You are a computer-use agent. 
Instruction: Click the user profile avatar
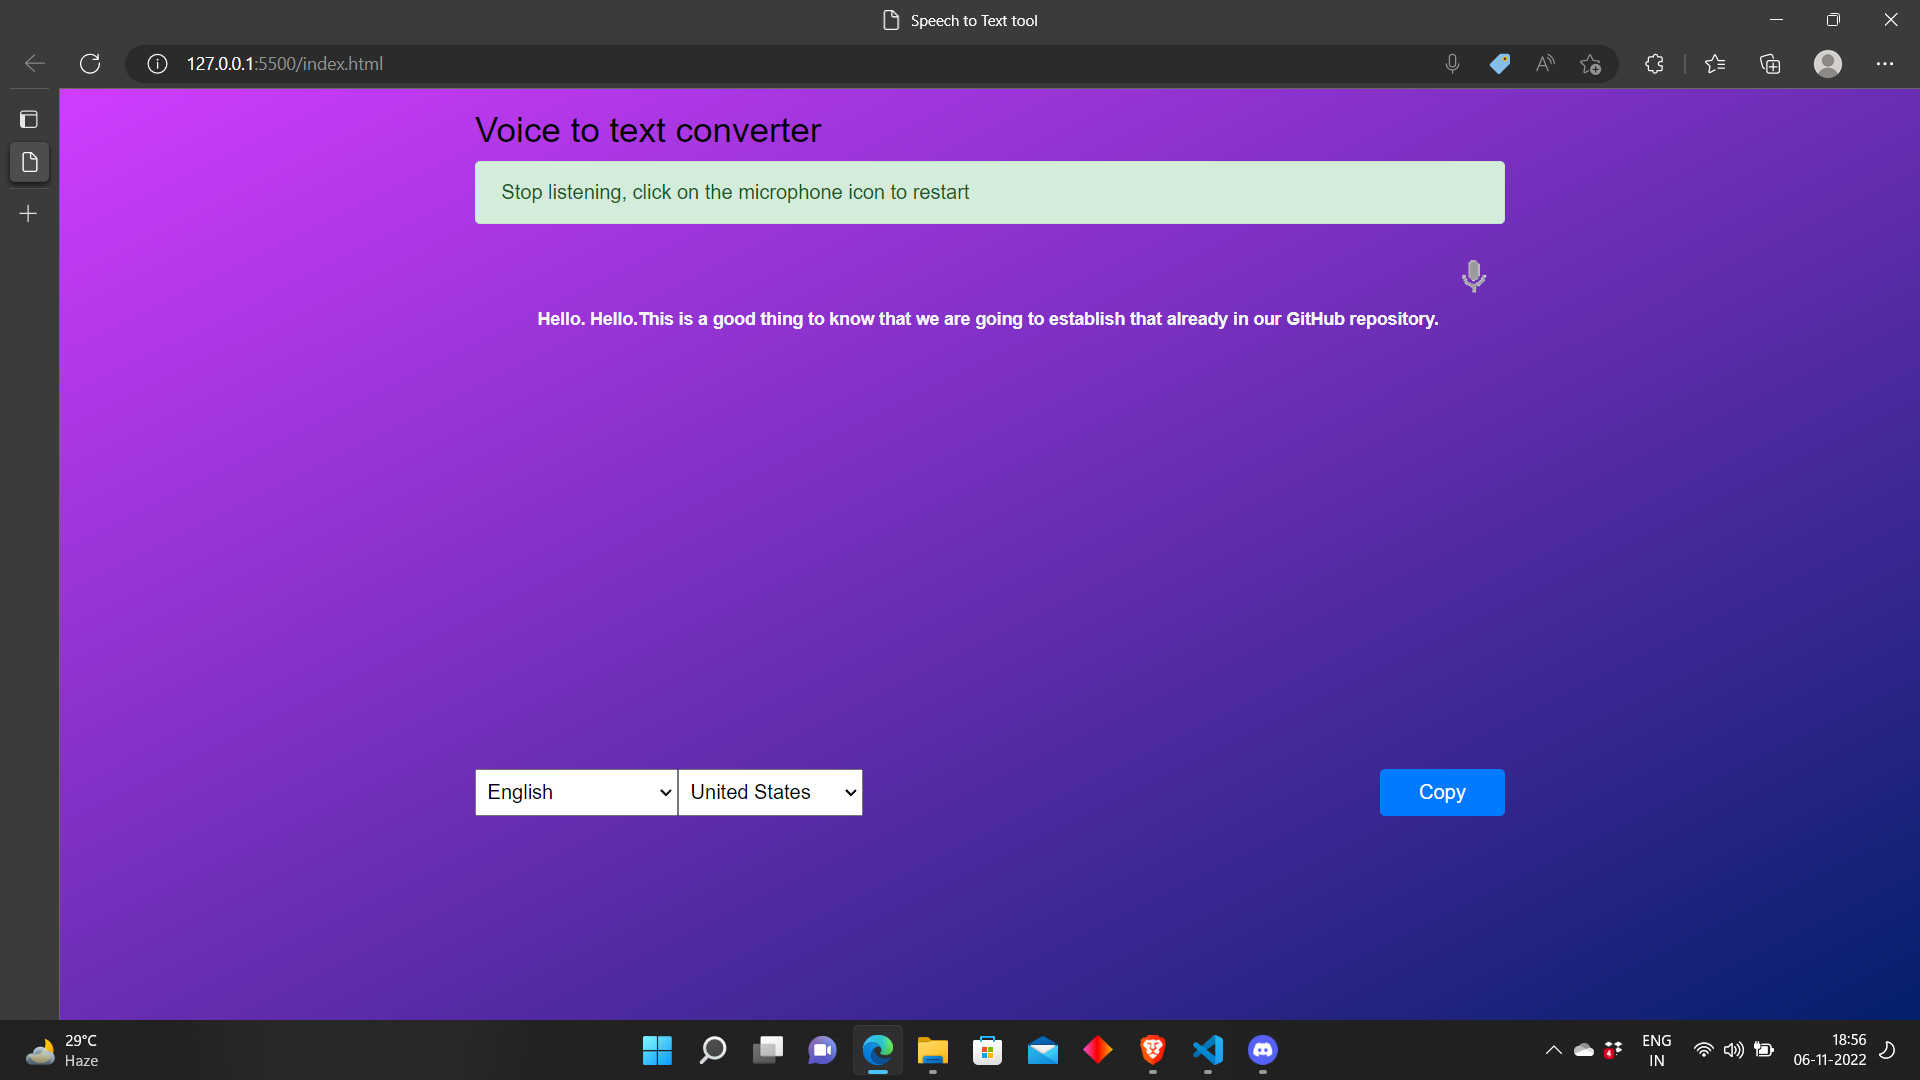click(x=1827, y=64)
